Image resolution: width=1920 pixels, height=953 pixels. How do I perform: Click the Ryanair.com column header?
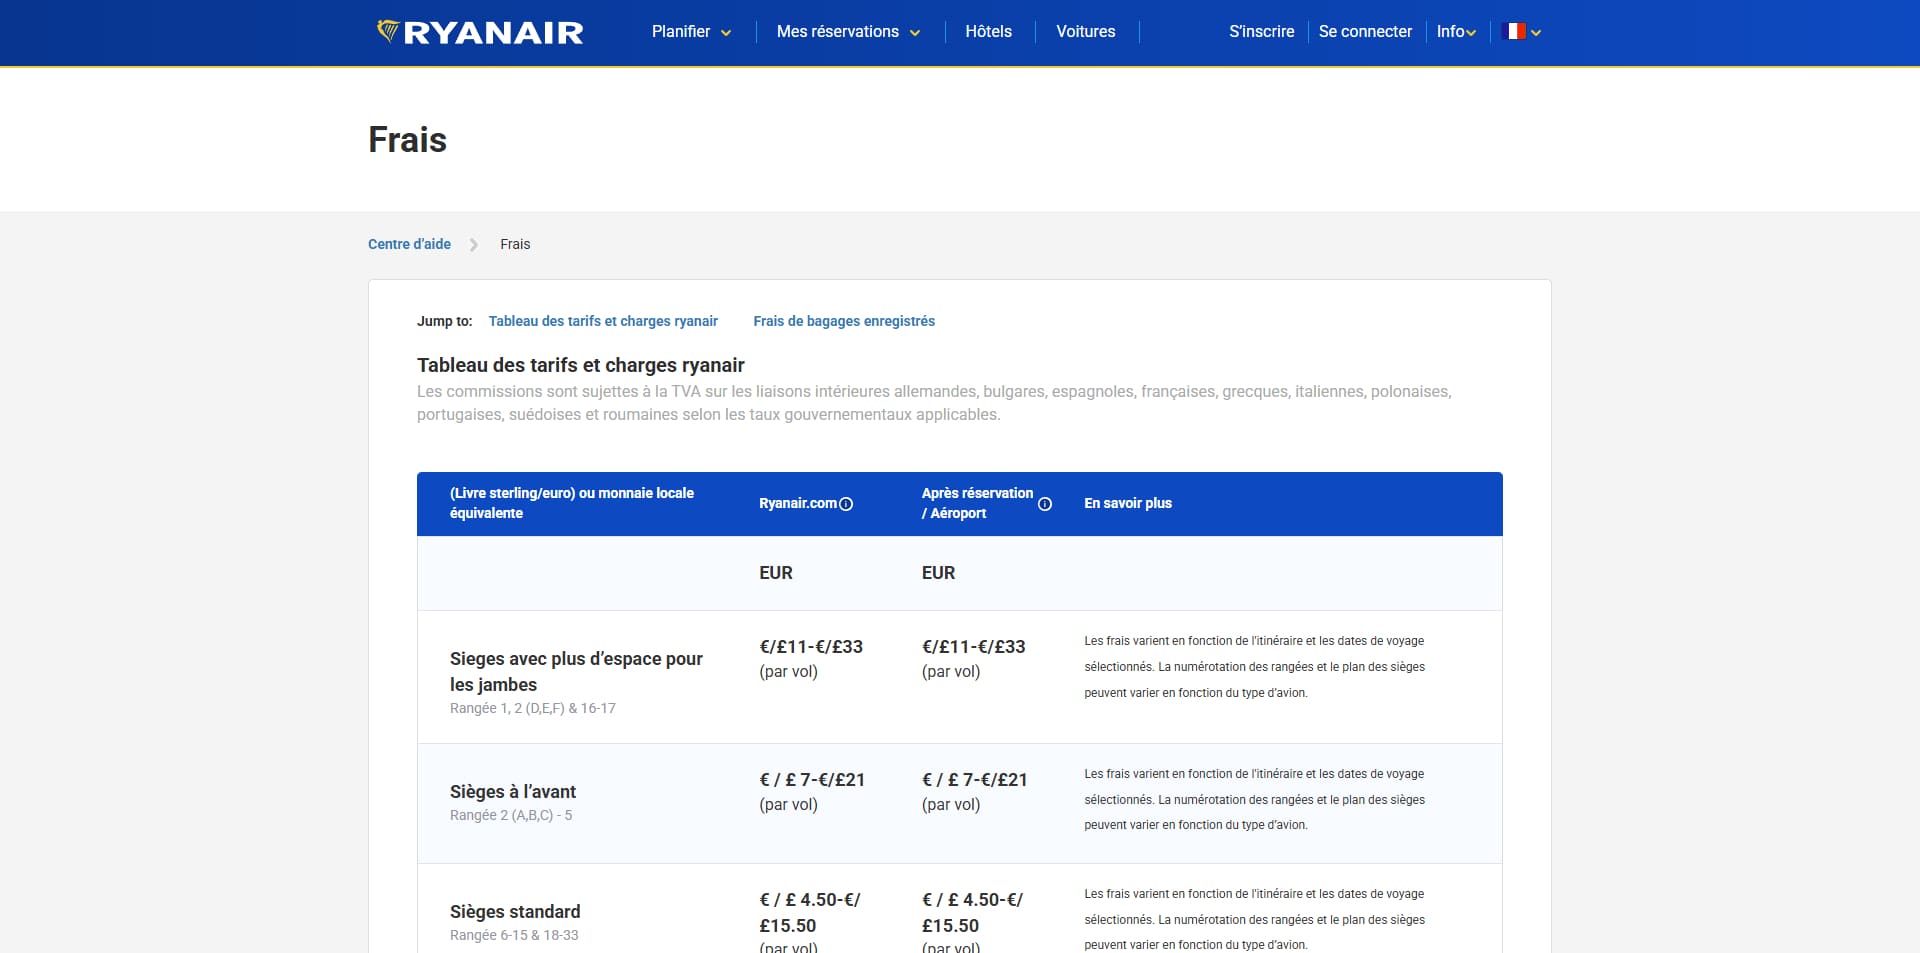(x=797, y=503)
